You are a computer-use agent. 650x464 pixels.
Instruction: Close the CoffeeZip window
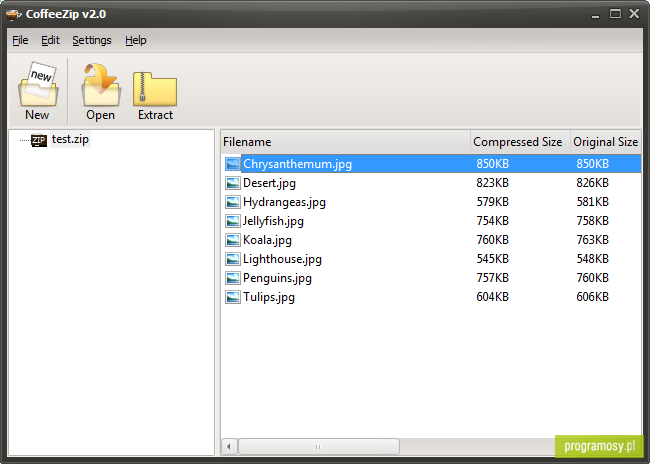pyautogui.click(x=634, y=14)
